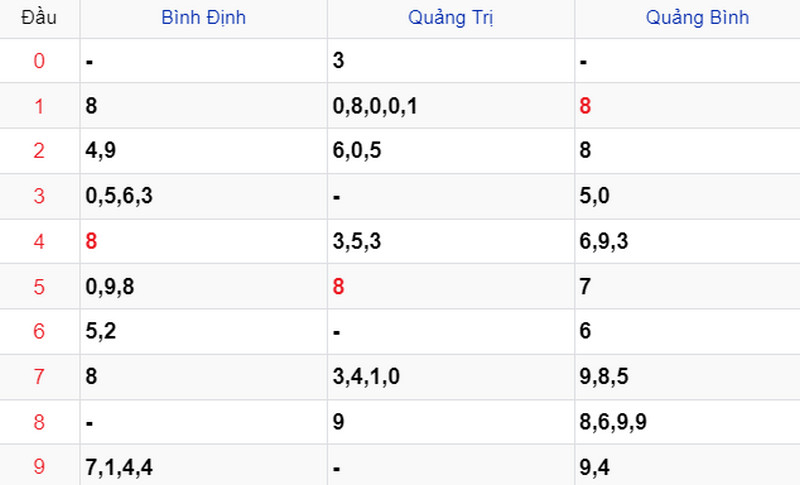Click Quảng Bình cell containing 8,6,9,9
Screen dimensions: 800x485
coord(613,421)
